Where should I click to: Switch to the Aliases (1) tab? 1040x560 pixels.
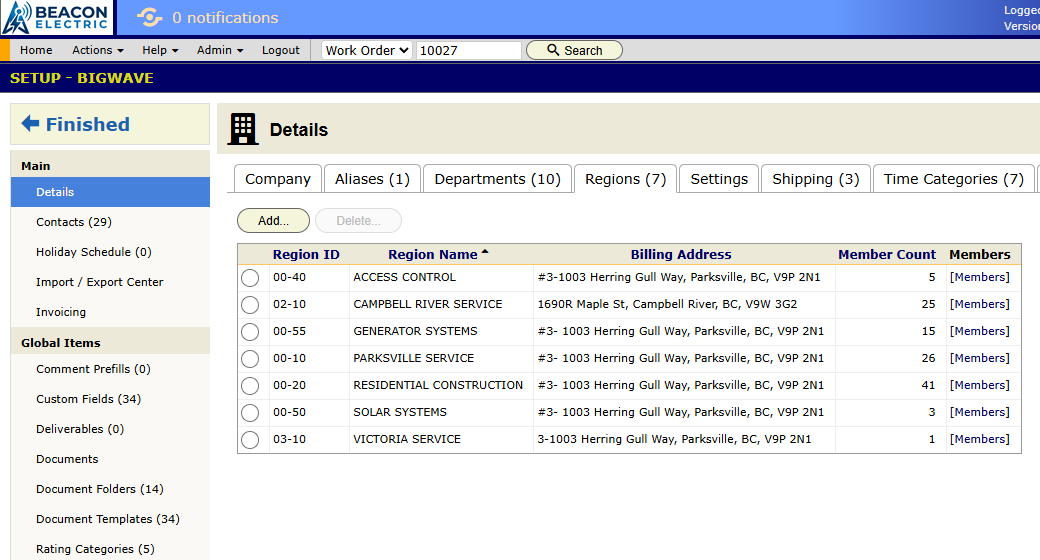pyautogui.click(x=372, y=179)
